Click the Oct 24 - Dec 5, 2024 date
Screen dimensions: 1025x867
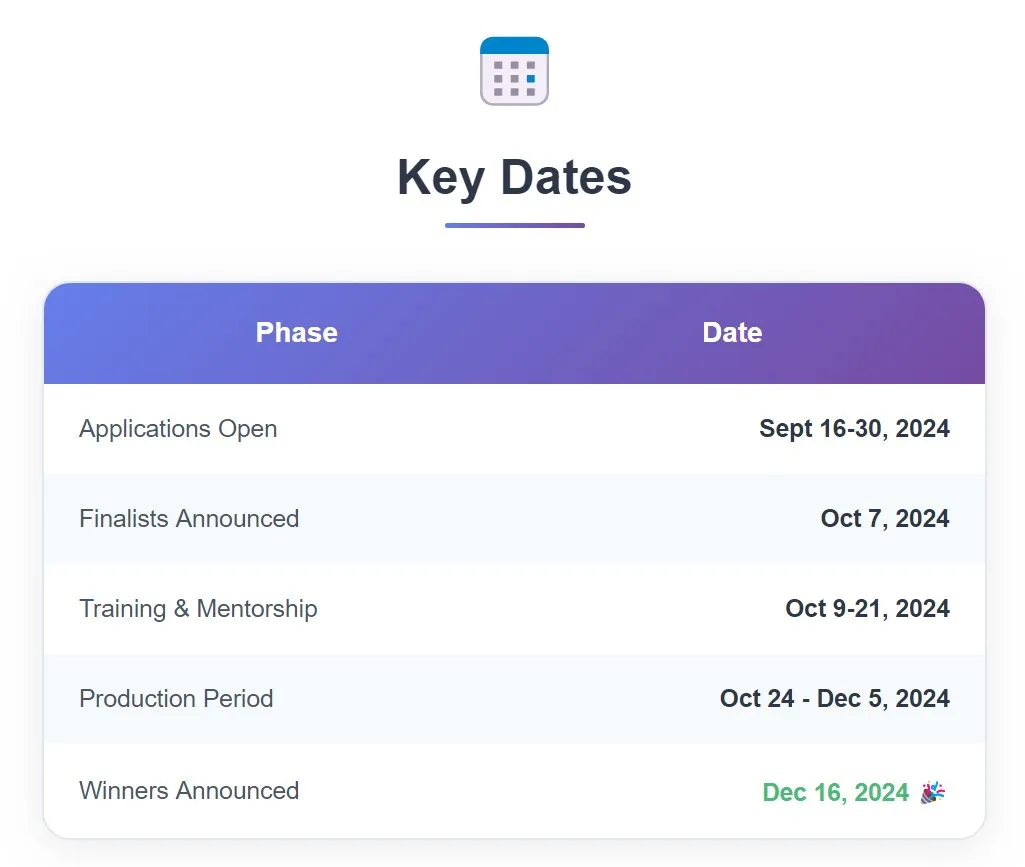click(834, 699)
